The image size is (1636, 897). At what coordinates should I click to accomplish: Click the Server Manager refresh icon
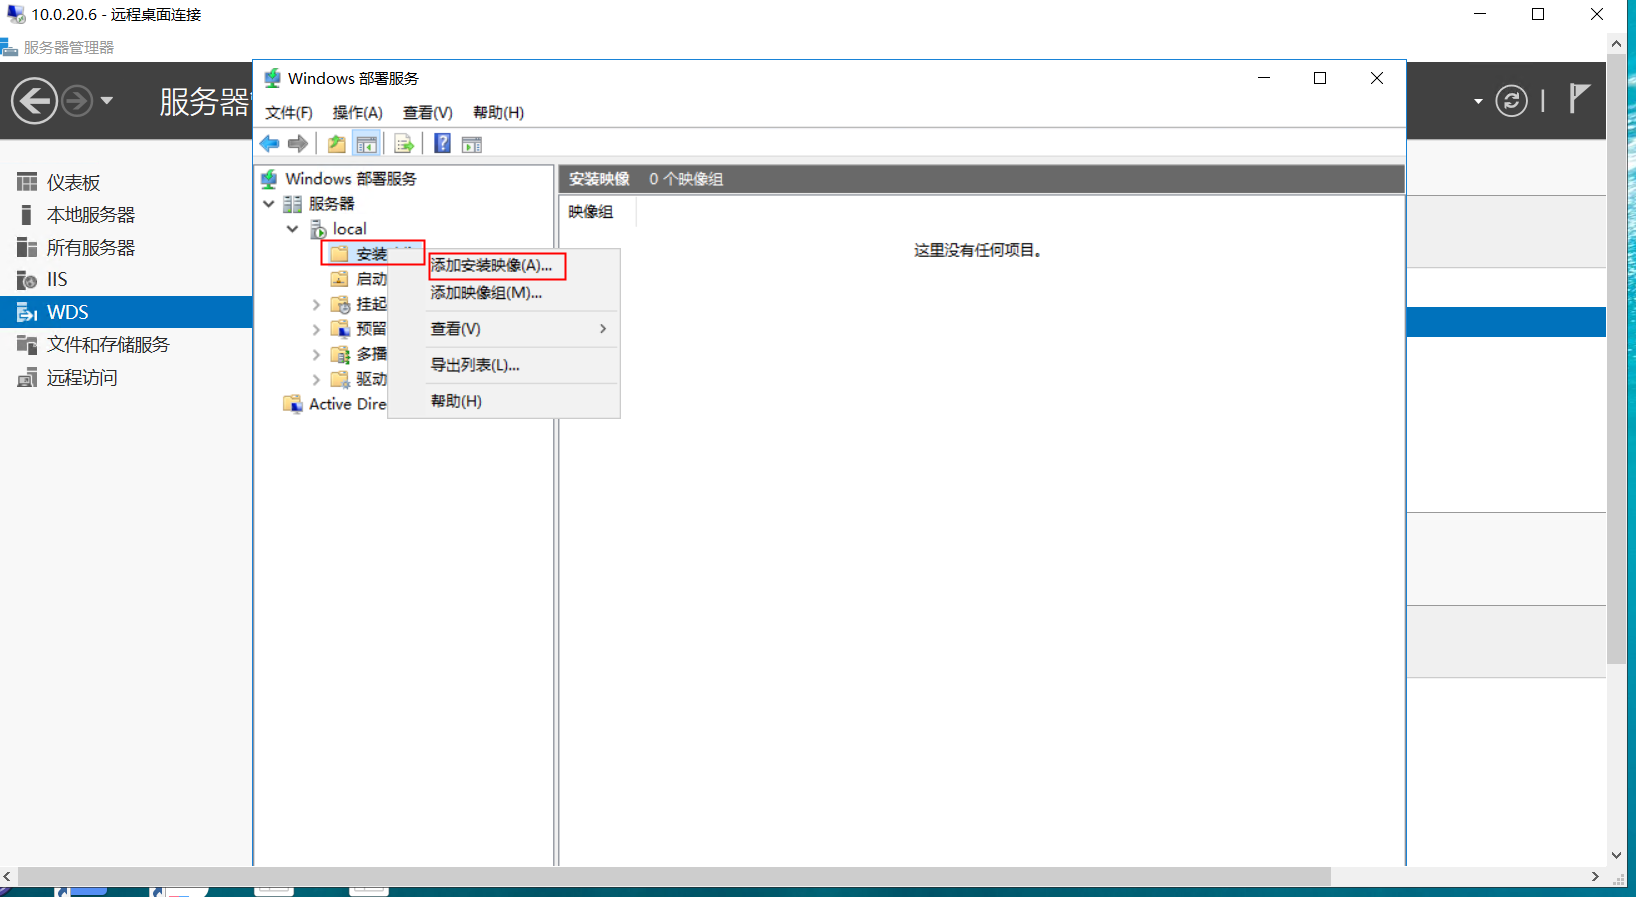click(1511, 100)
